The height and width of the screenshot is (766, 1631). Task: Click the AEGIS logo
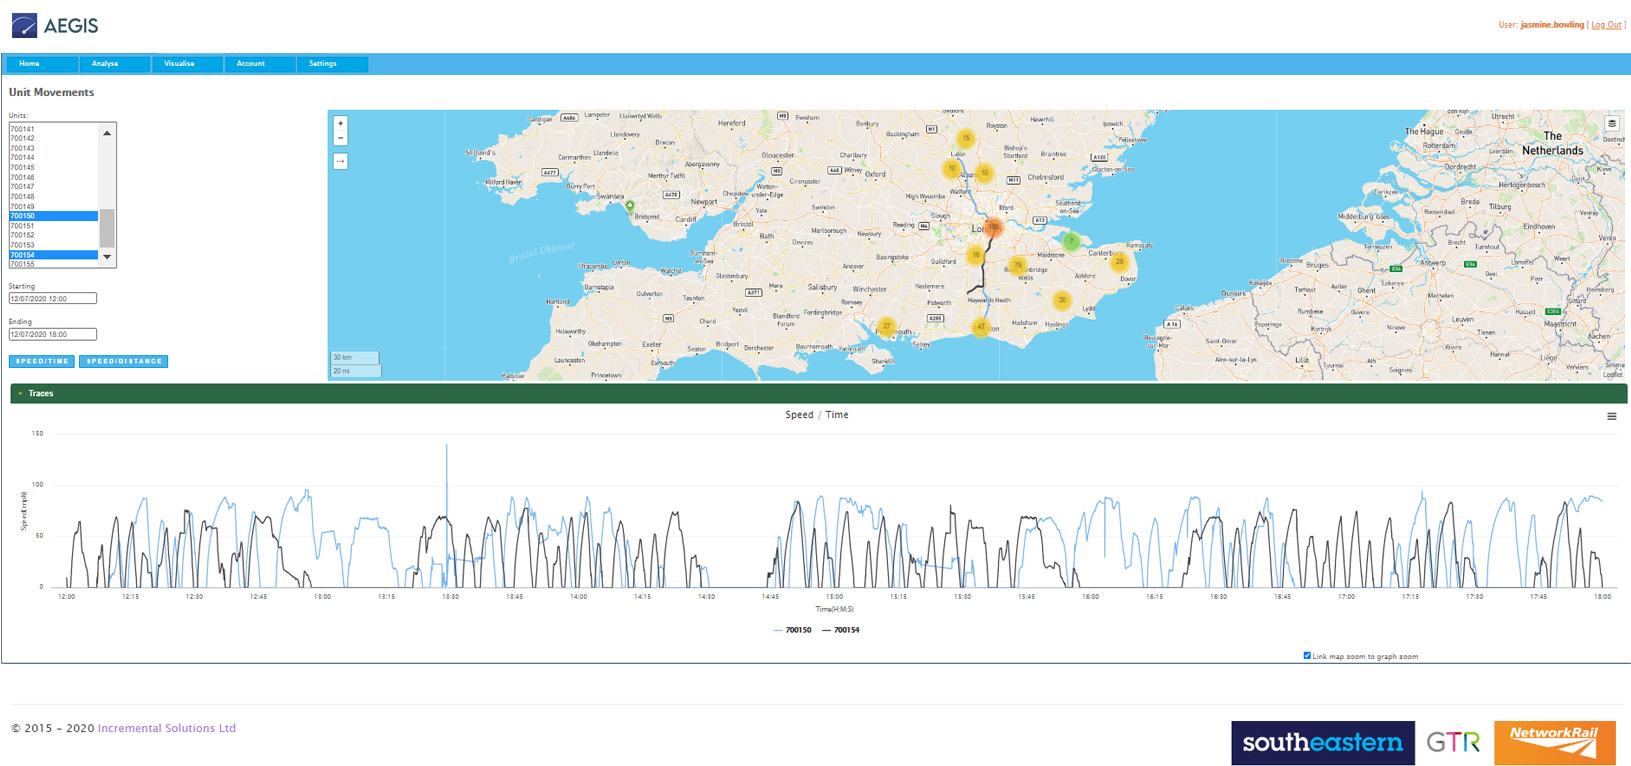(55, 26)
